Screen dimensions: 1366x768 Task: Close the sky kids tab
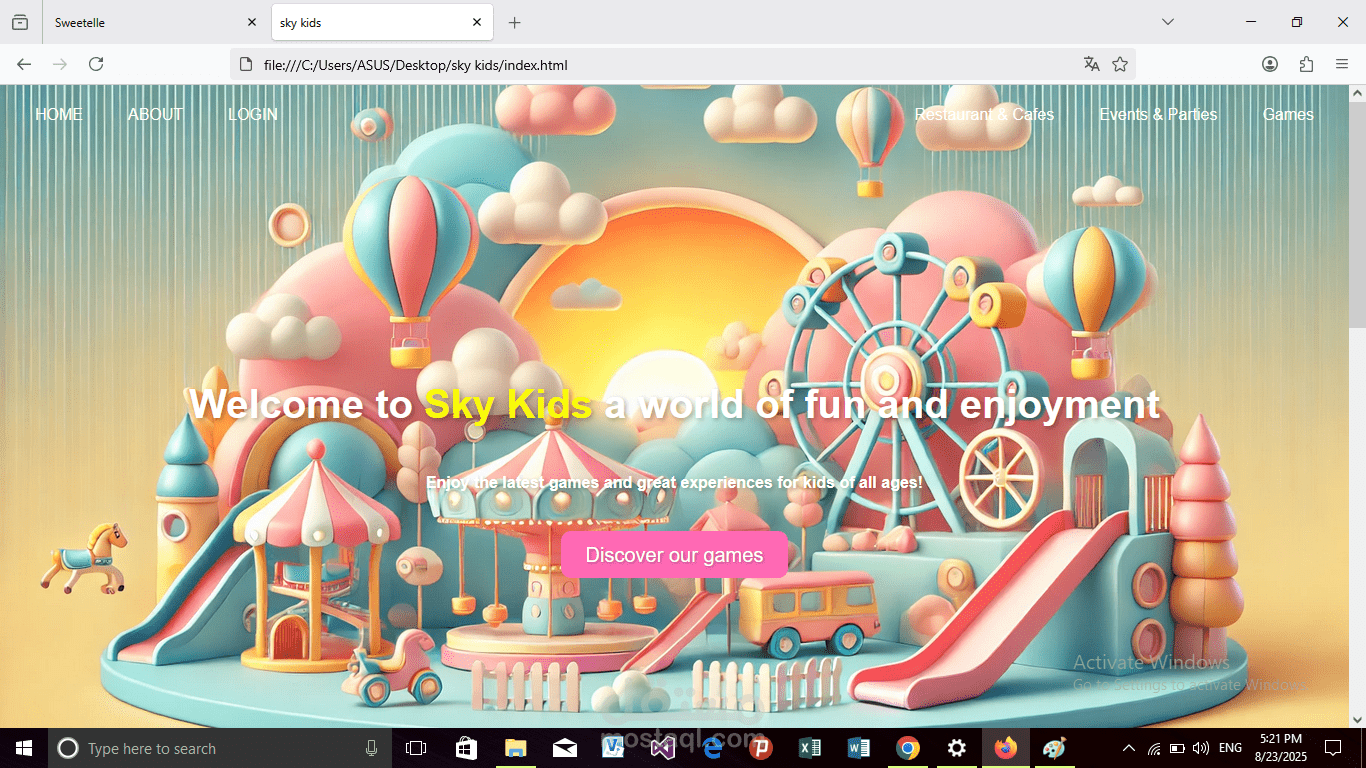pos(477,22)
